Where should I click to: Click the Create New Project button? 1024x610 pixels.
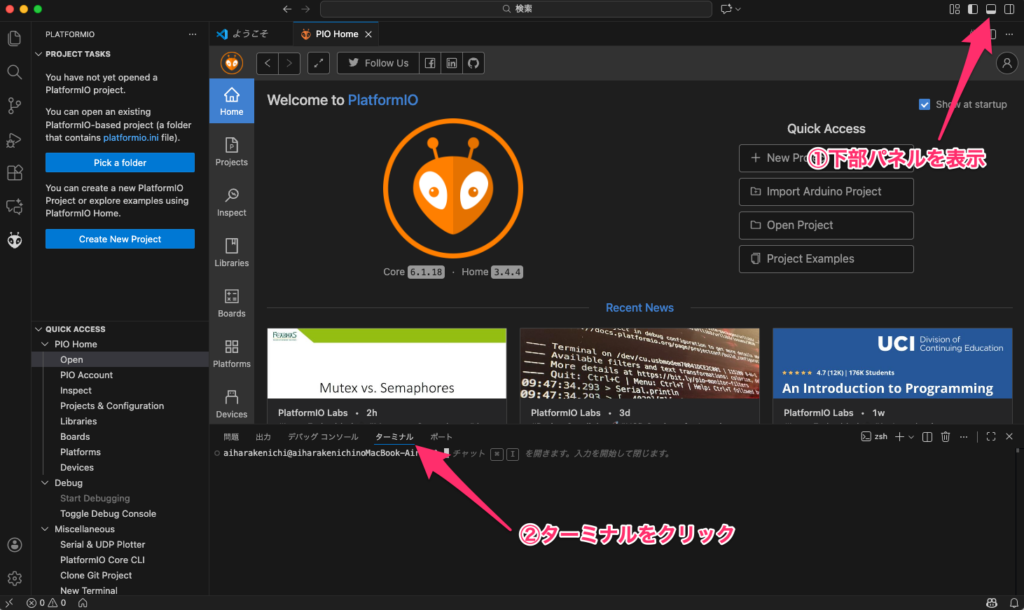pos(120,239)
